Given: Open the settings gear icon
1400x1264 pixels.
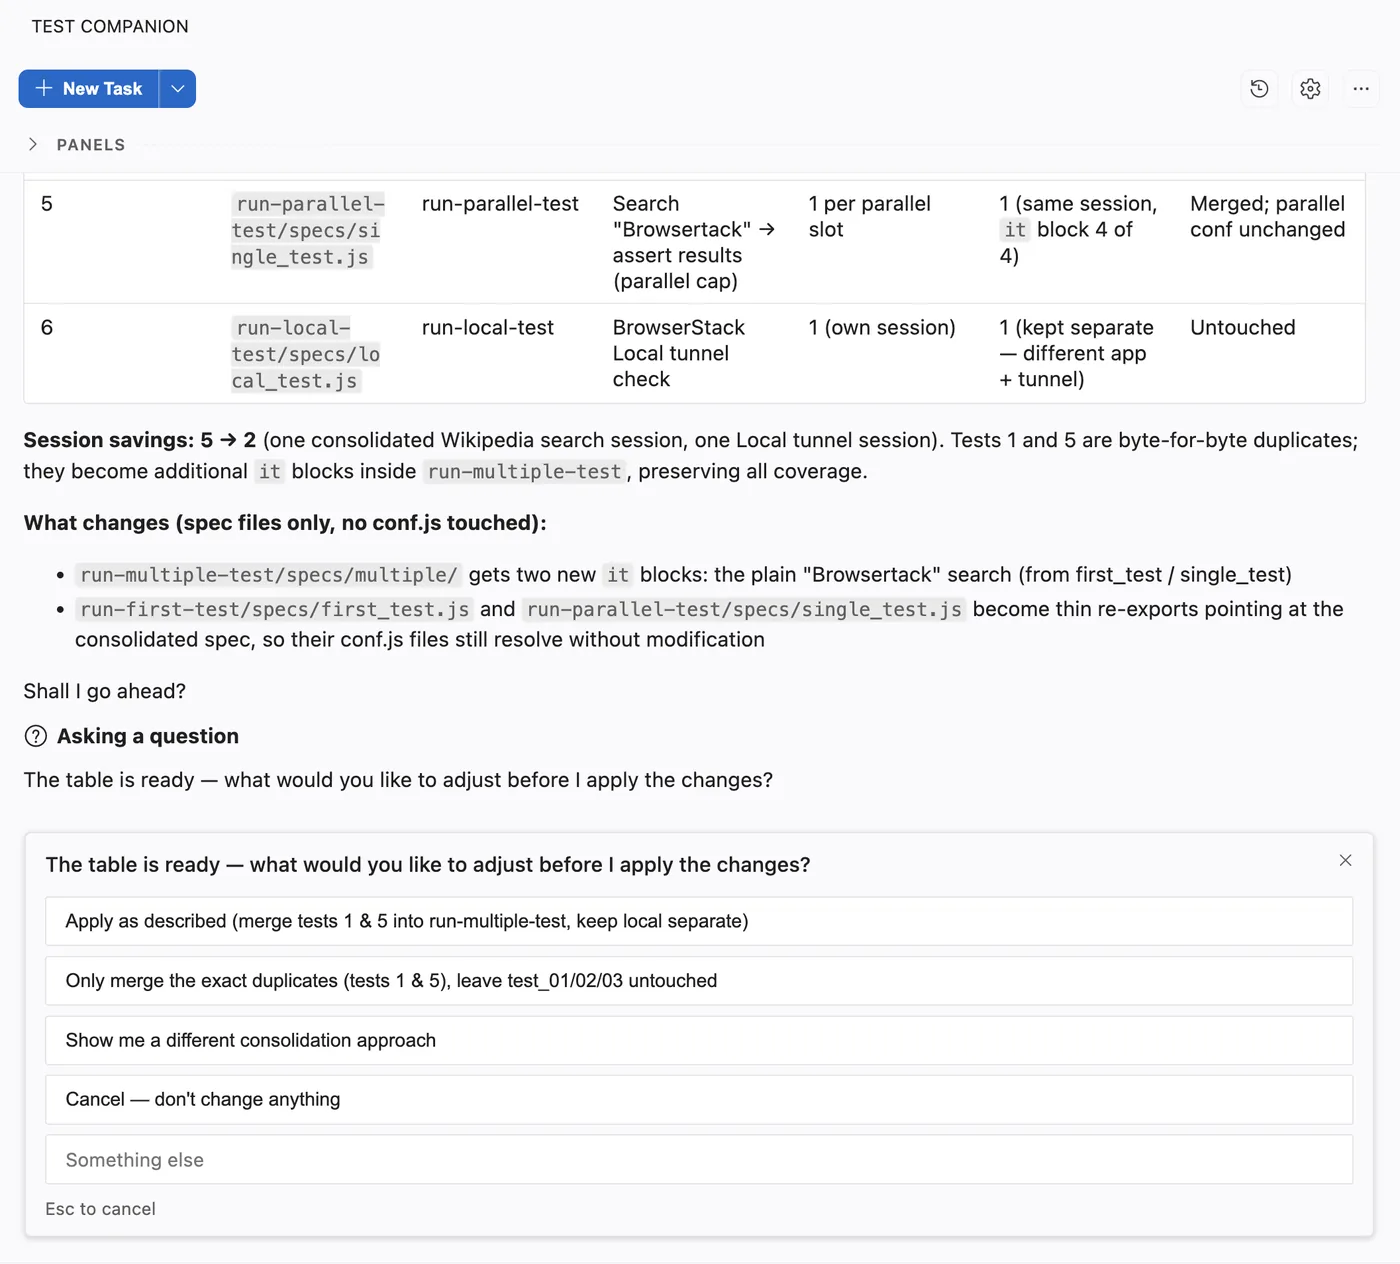Looking at the screenshot, I should click(x=1310, y=89).
